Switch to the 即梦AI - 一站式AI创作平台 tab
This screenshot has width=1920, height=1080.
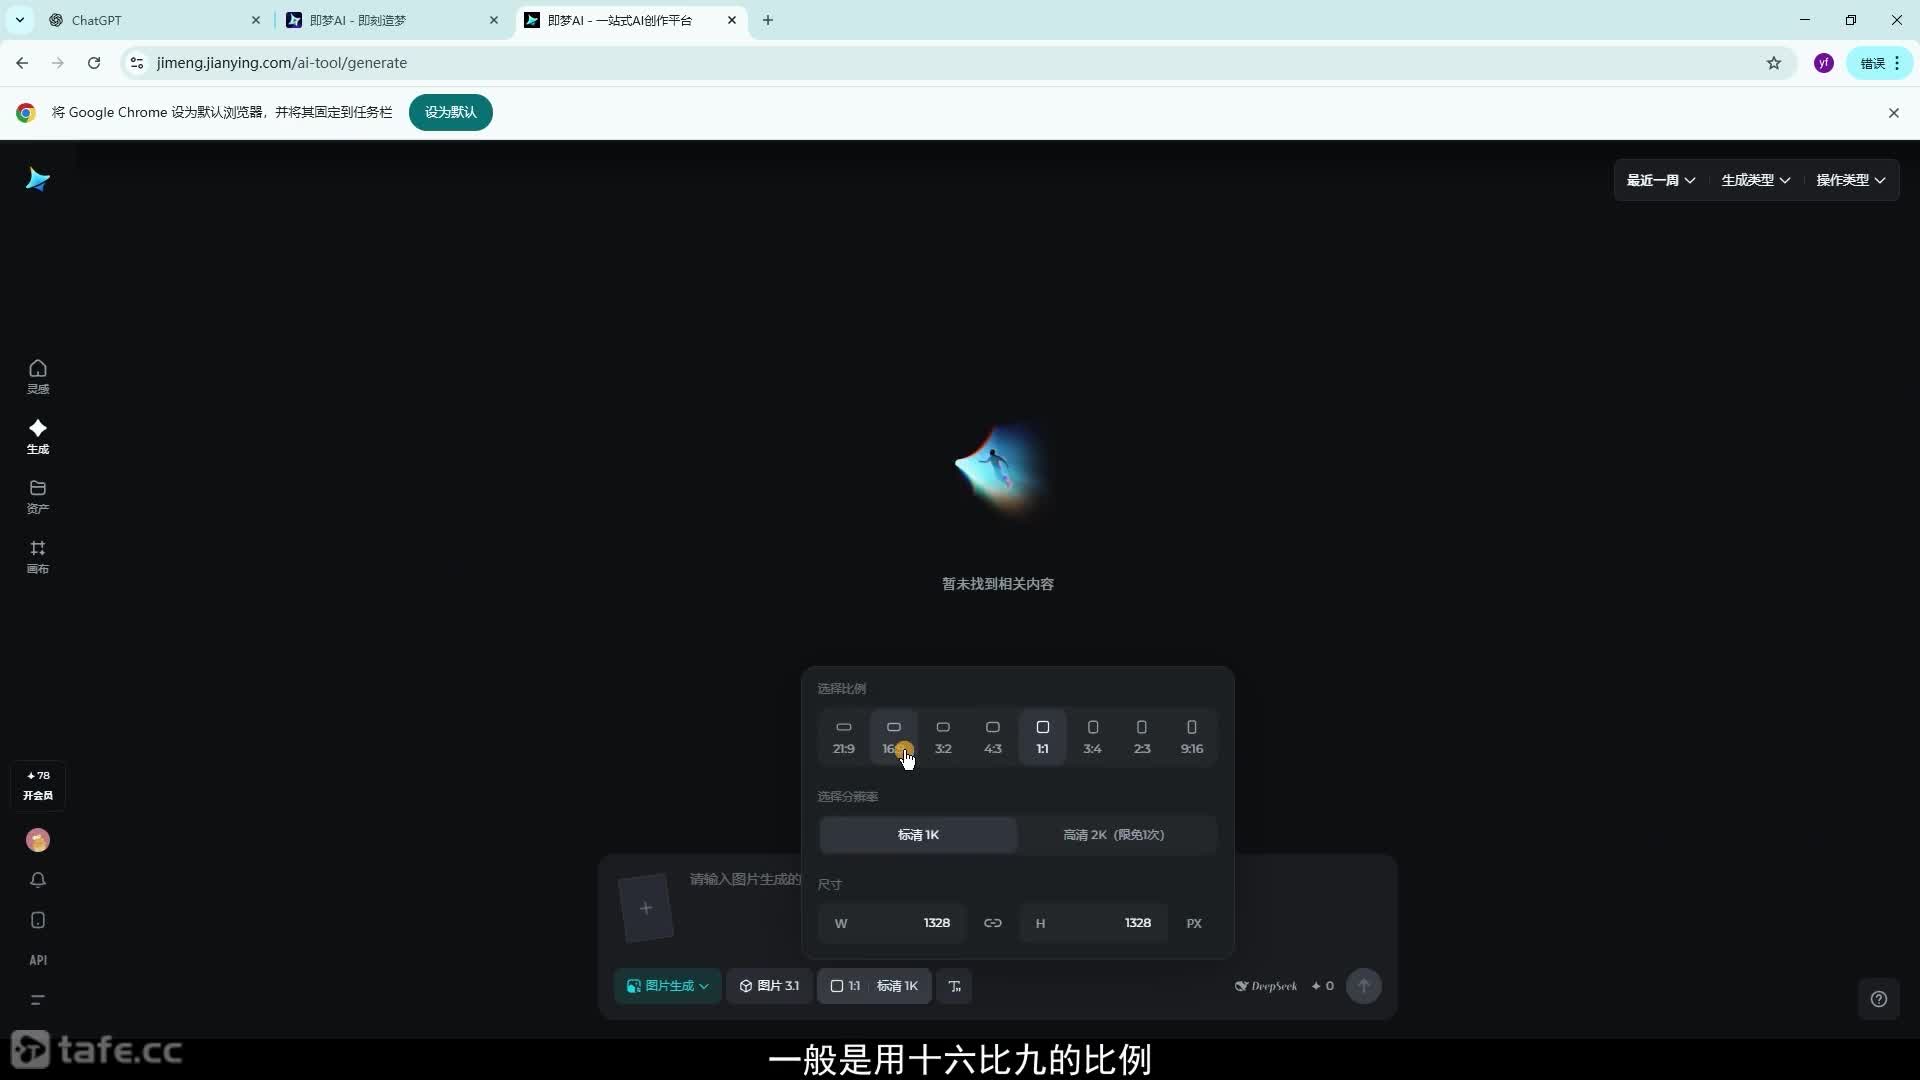click(x=630, y=20)
